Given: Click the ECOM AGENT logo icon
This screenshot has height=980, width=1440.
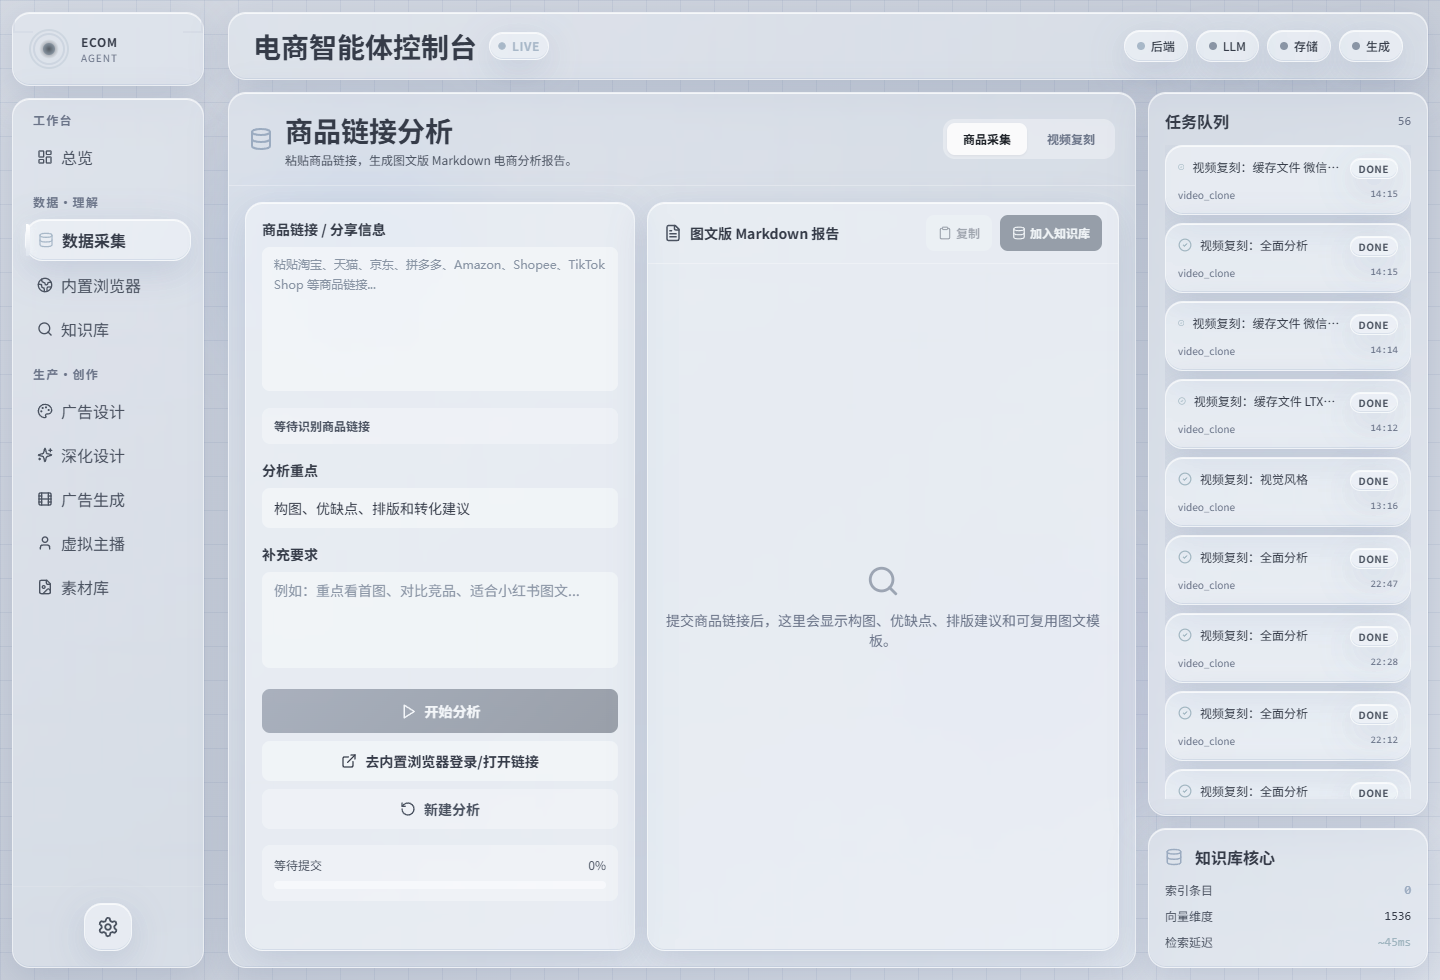Looking at the screenshot, I should pyautogui.click(x=48, y=49).
